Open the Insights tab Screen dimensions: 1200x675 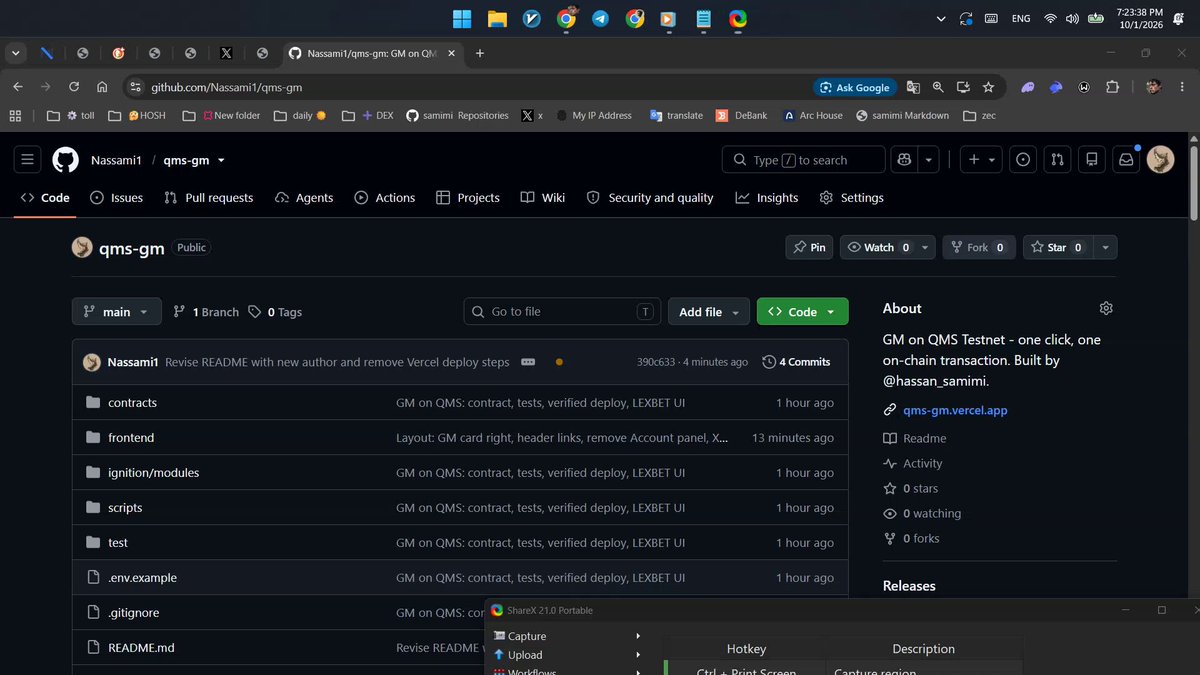coord(767,198)
